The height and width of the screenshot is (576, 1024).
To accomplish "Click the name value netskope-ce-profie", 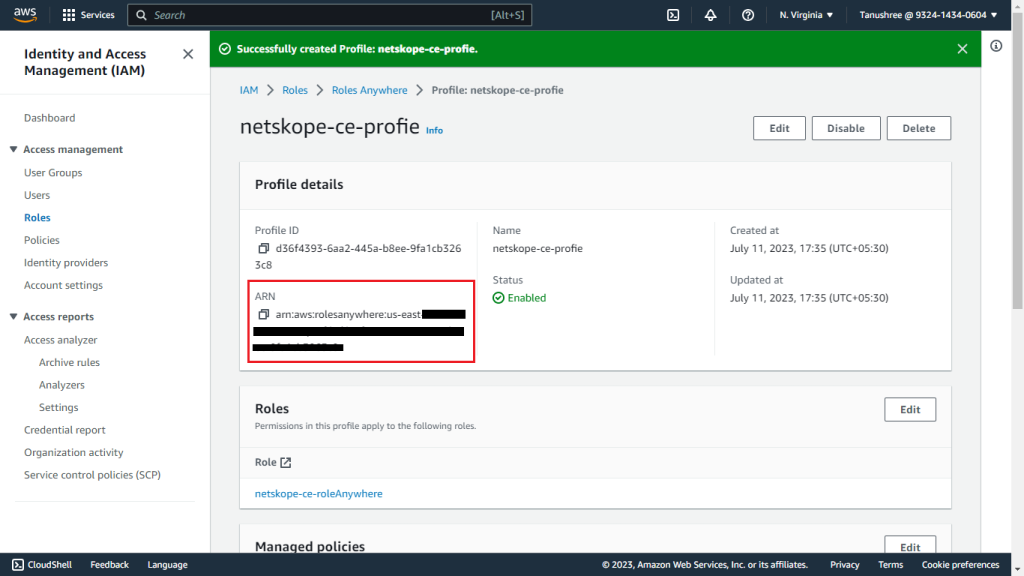I will 537,248.
